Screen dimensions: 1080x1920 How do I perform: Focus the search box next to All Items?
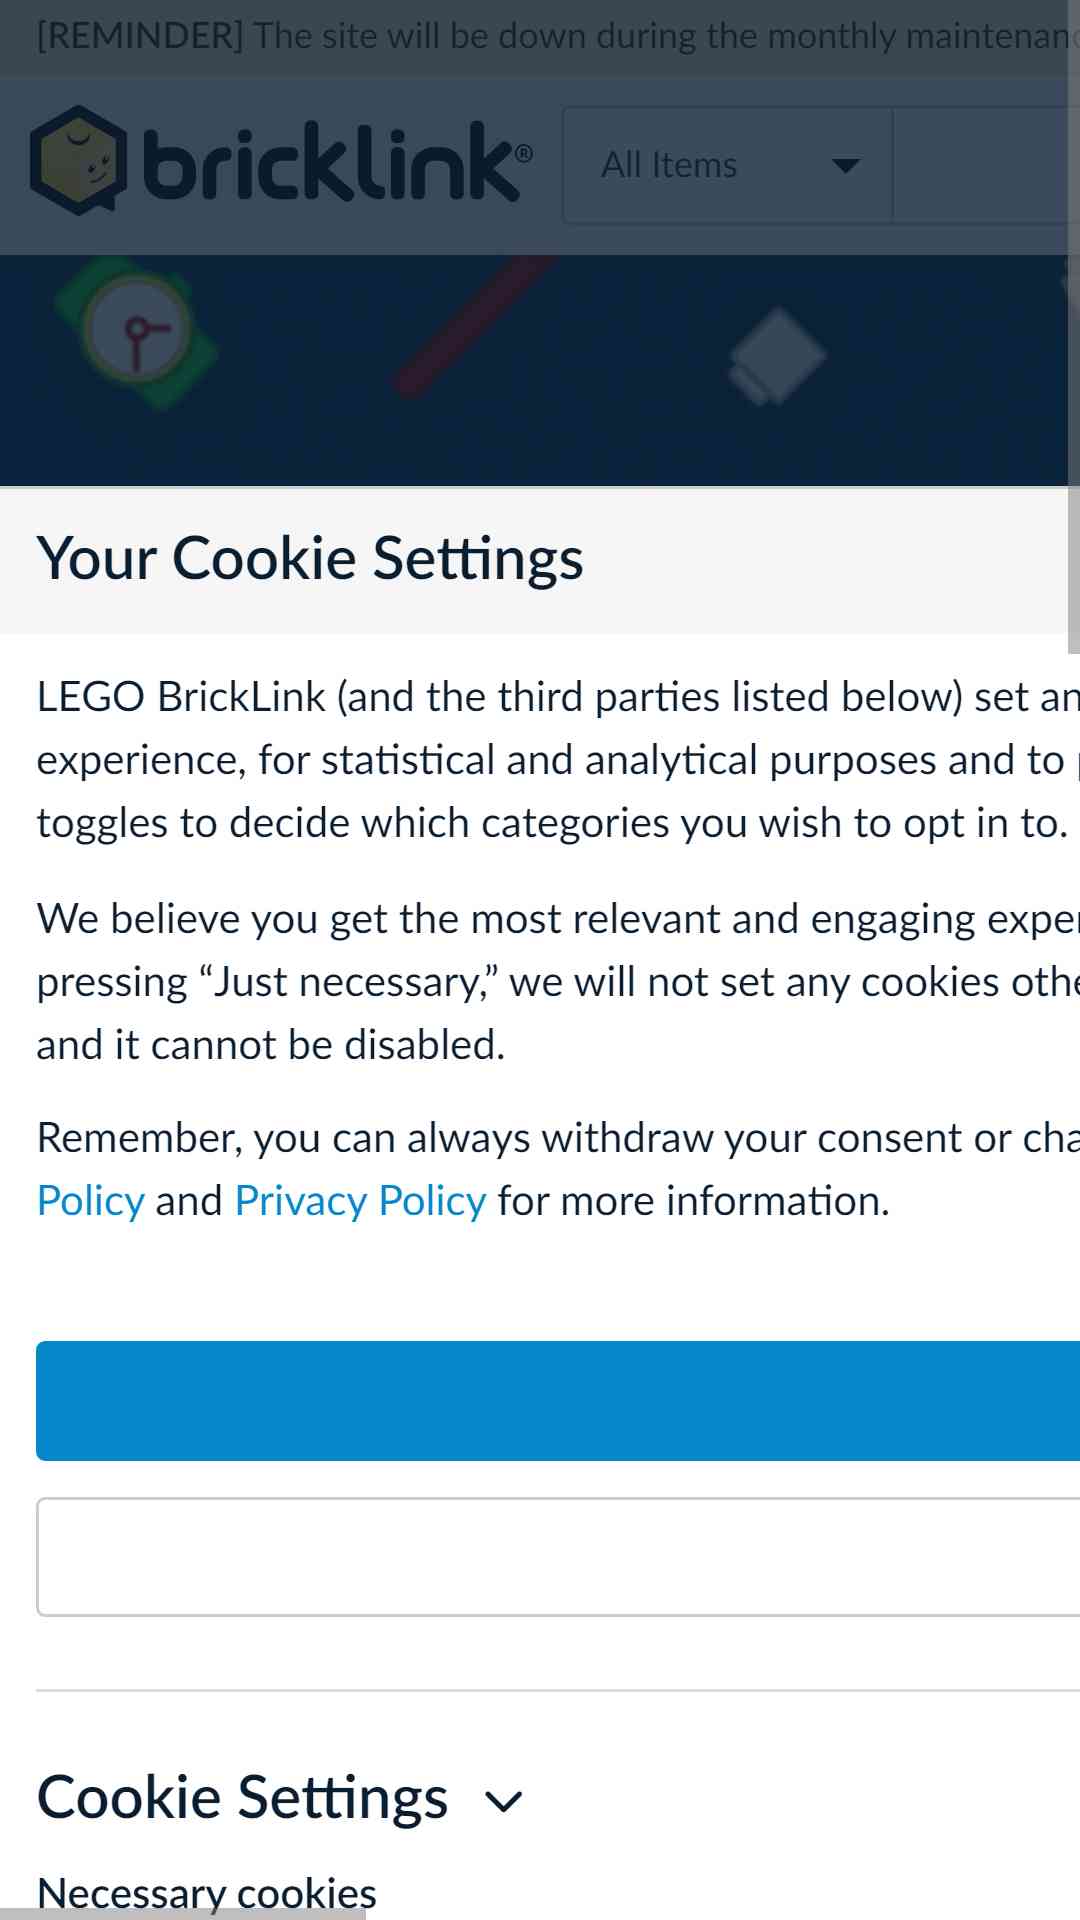click(986, 165)
